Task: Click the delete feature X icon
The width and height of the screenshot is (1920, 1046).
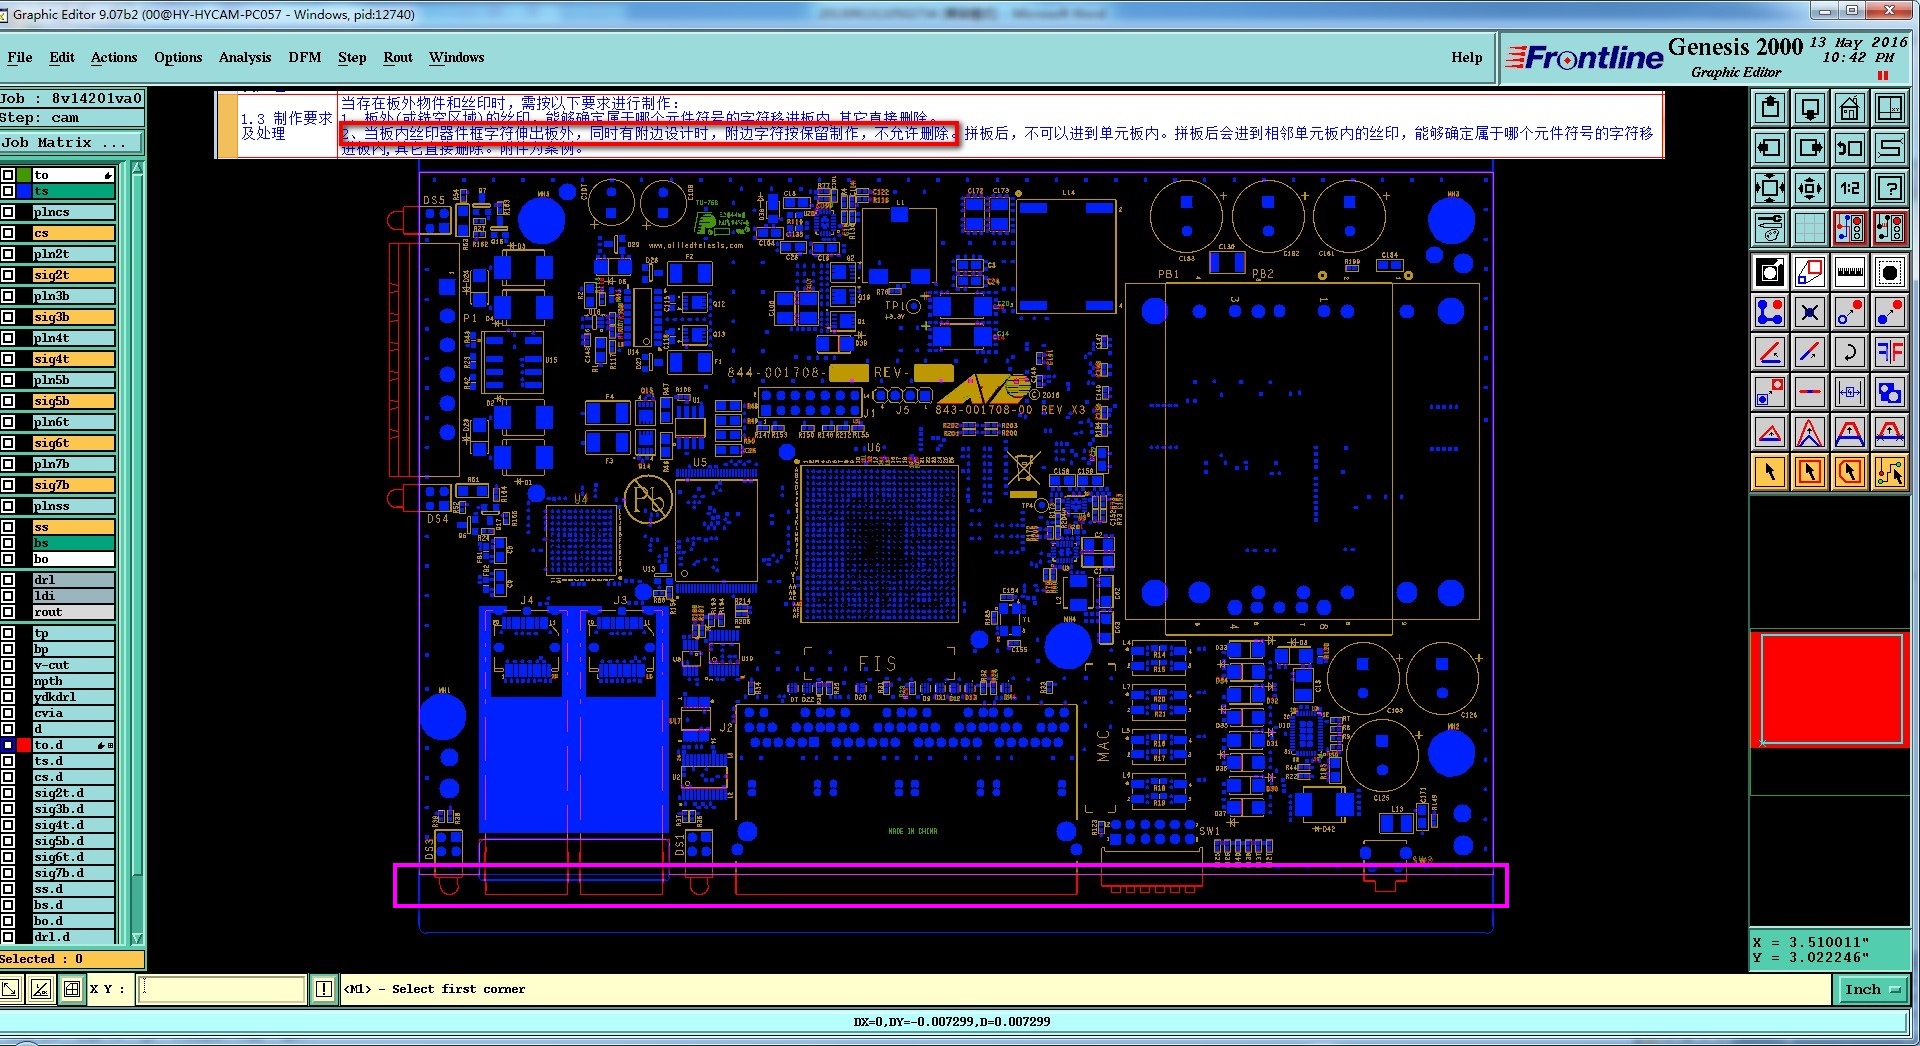Action: [1810, 312]
